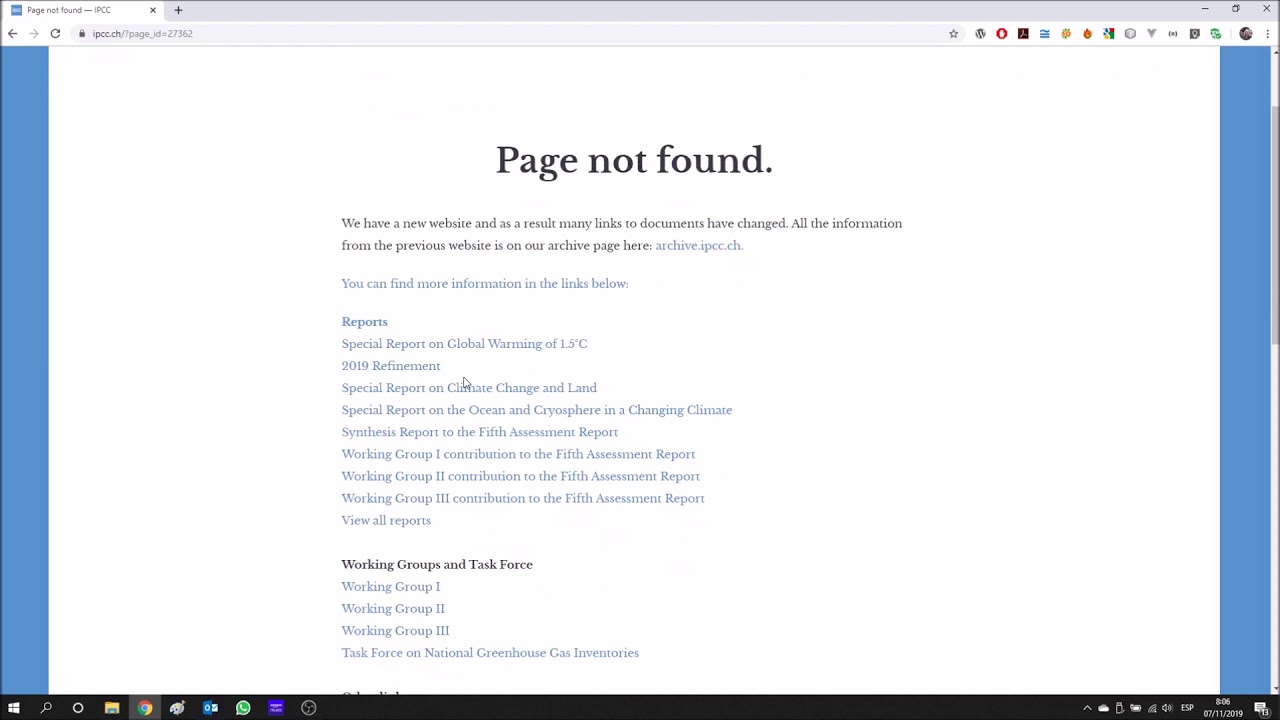Open Working Group I contribution to Fifth Assessment

[518, 454]
